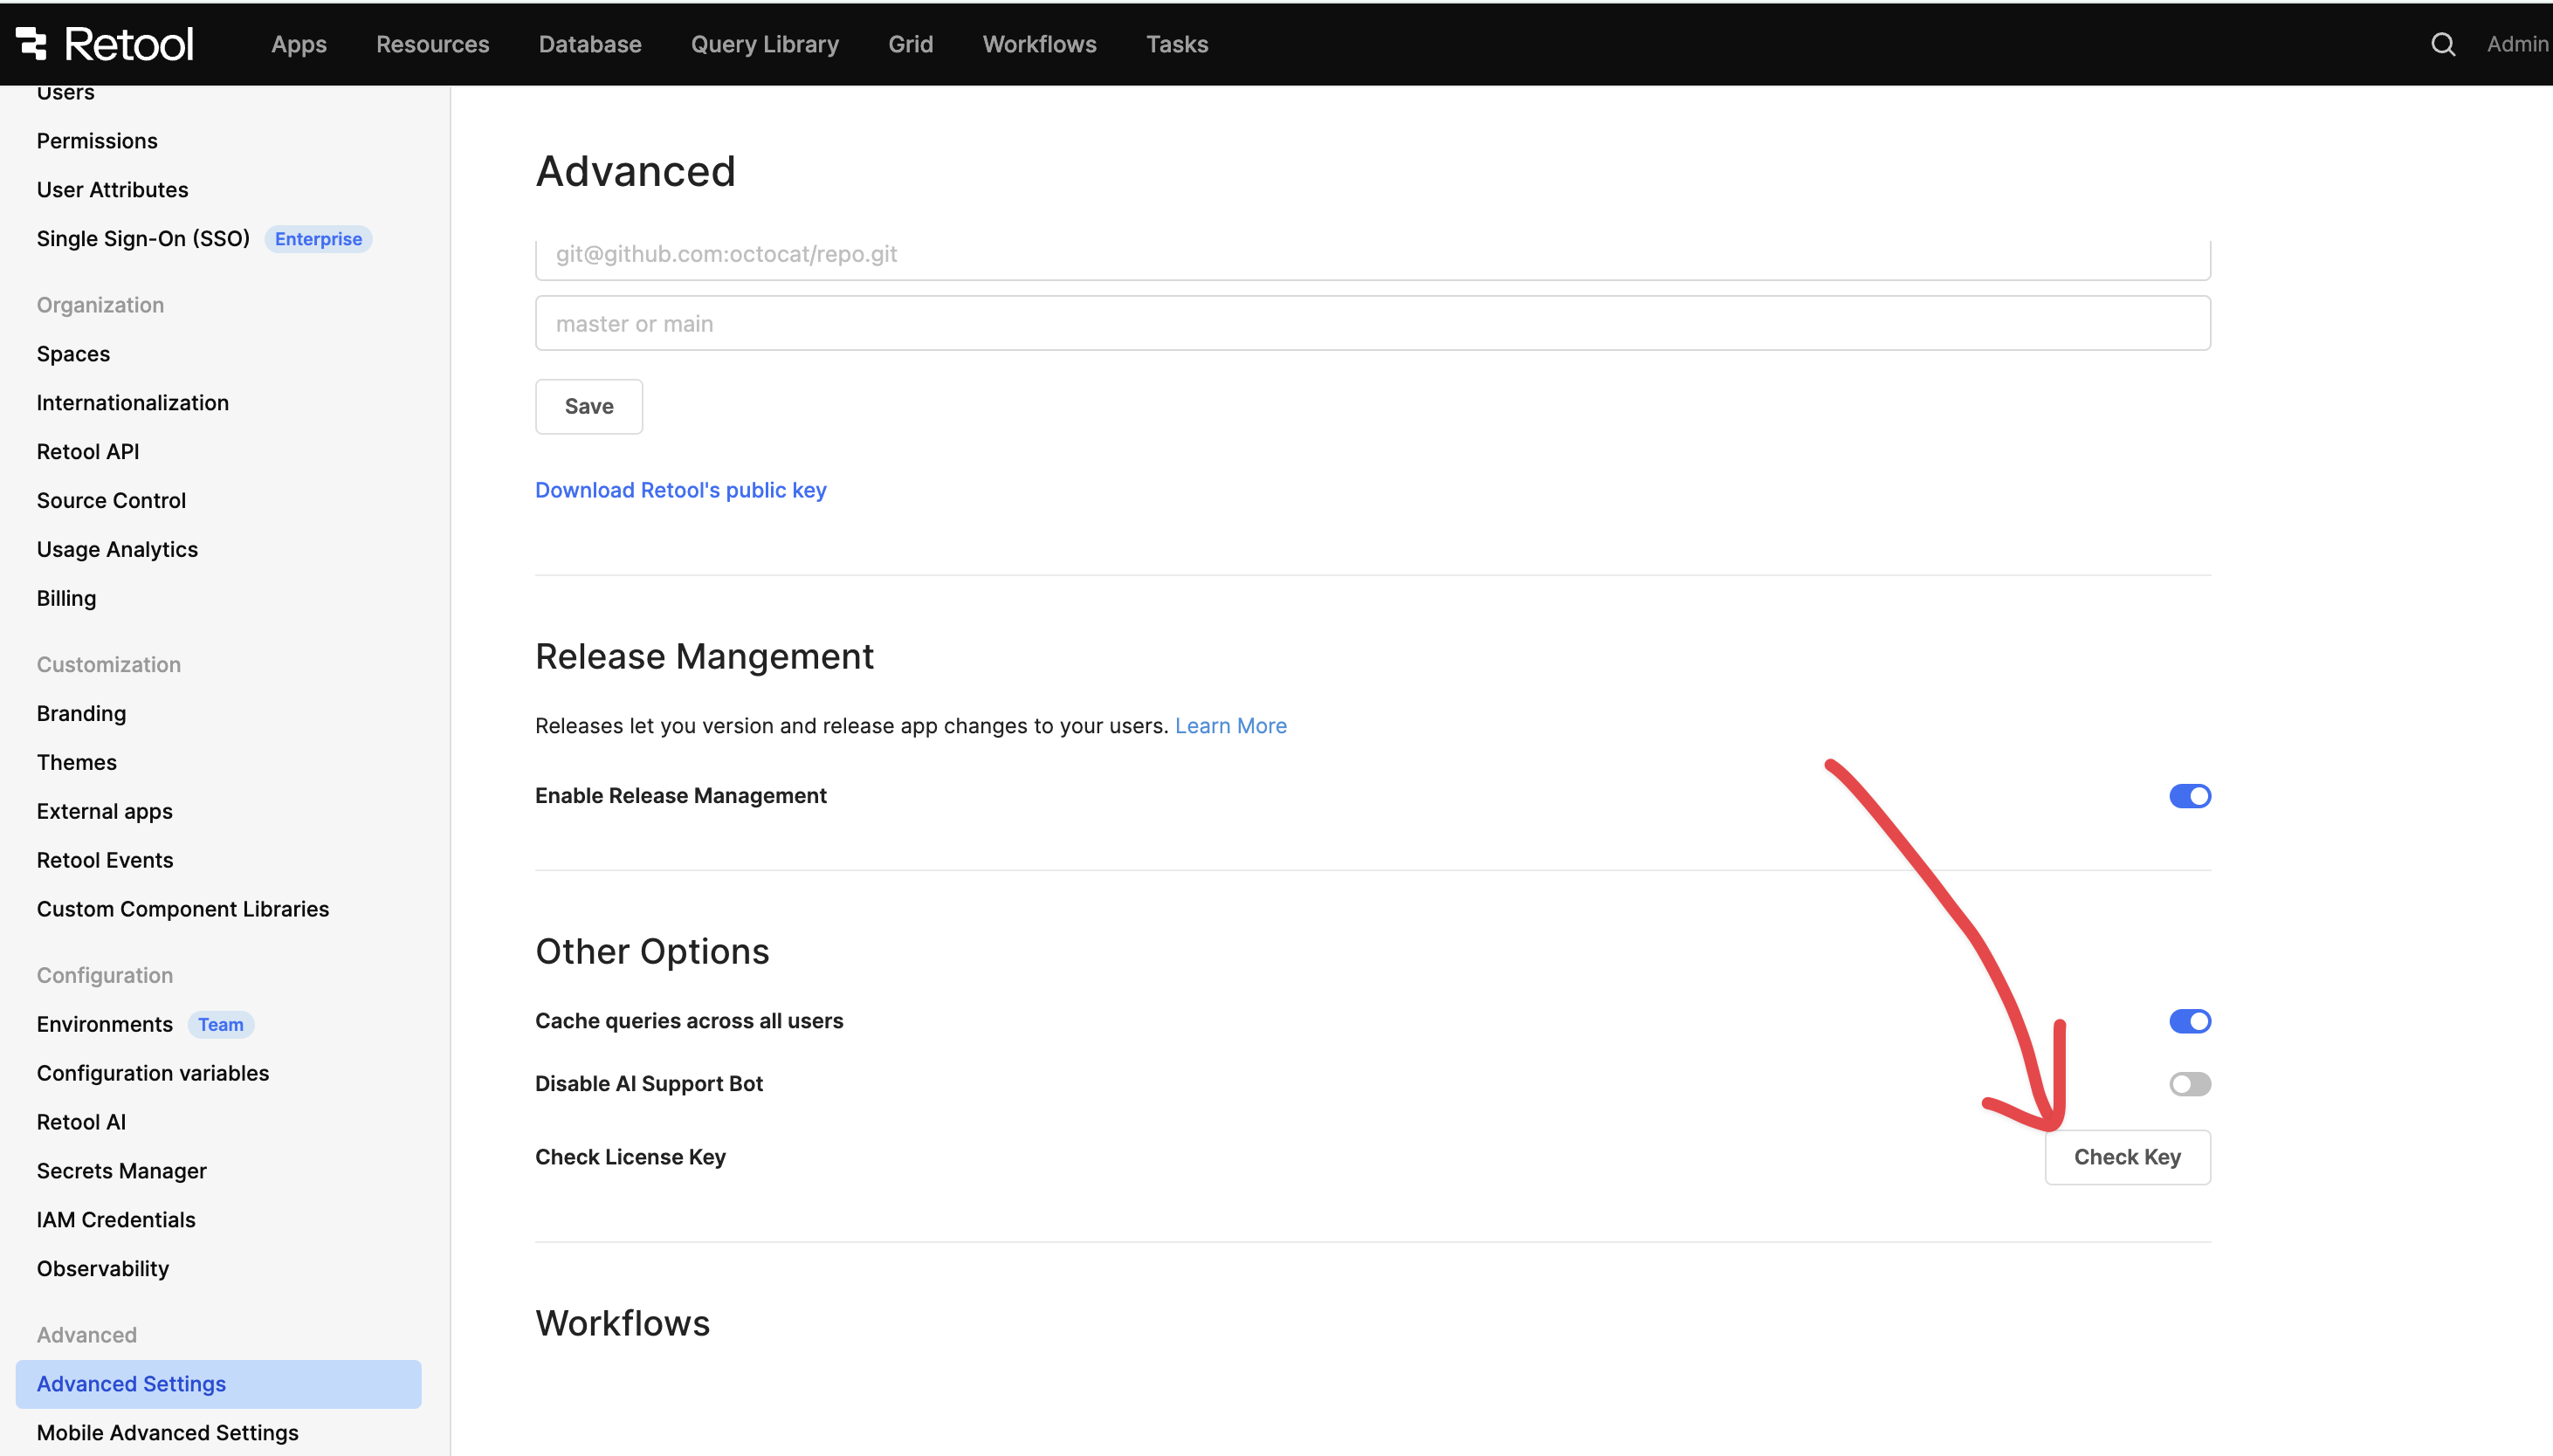
Task: Click the Other Options heading
Action: pos(652,952)
